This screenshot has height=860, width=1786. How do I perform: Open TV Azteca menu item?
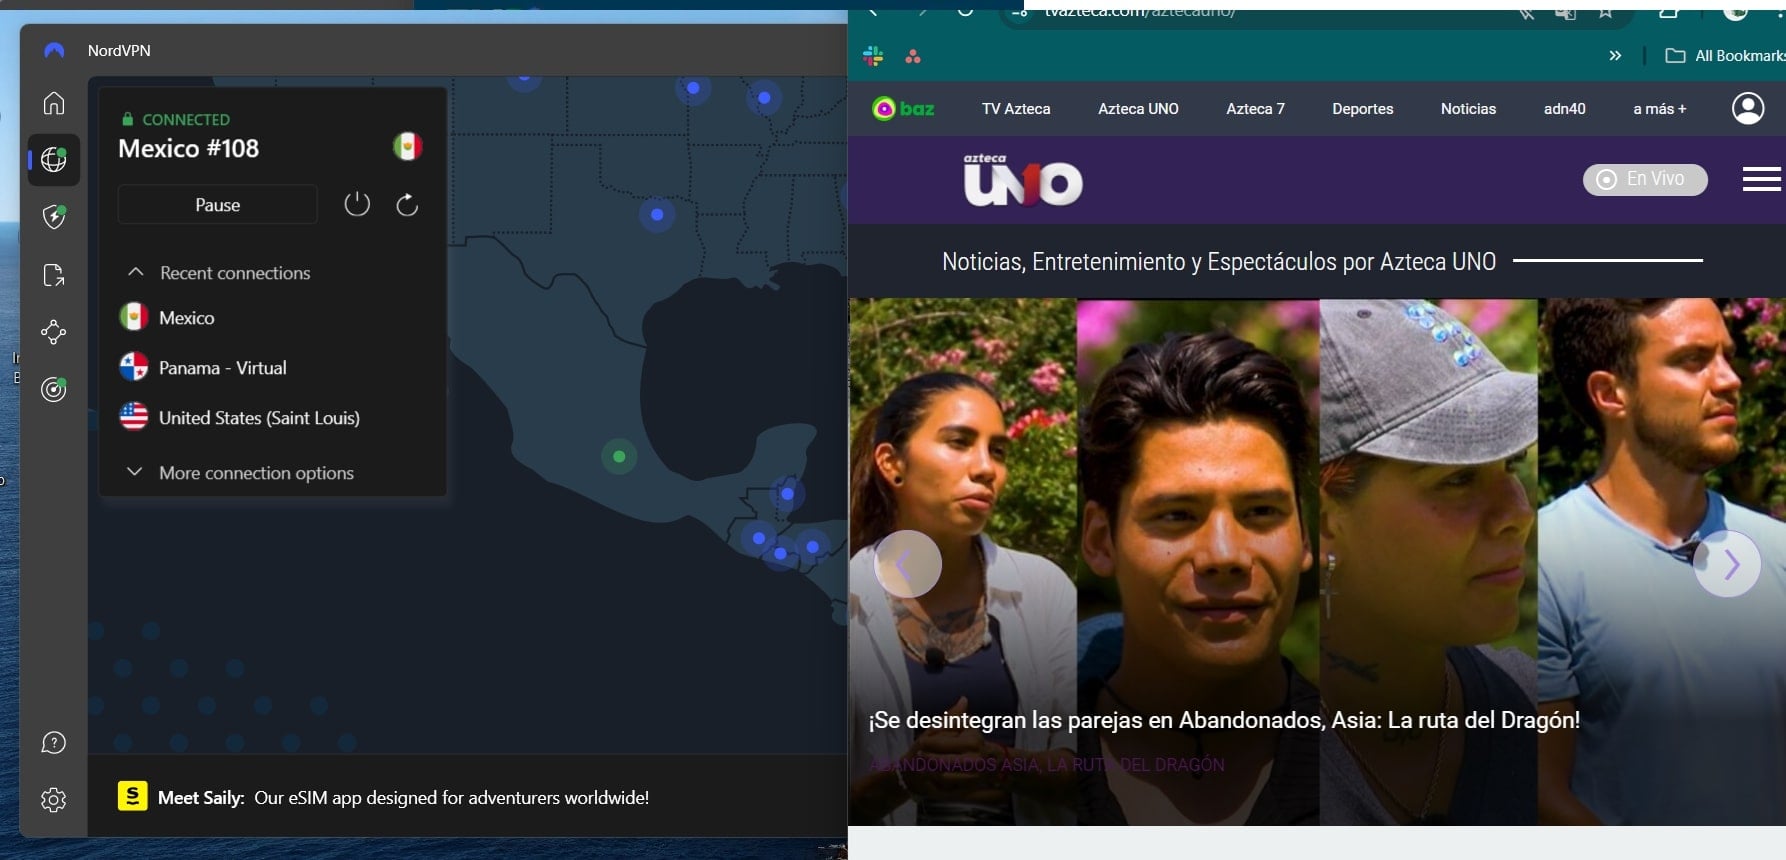coord(1016,109)
